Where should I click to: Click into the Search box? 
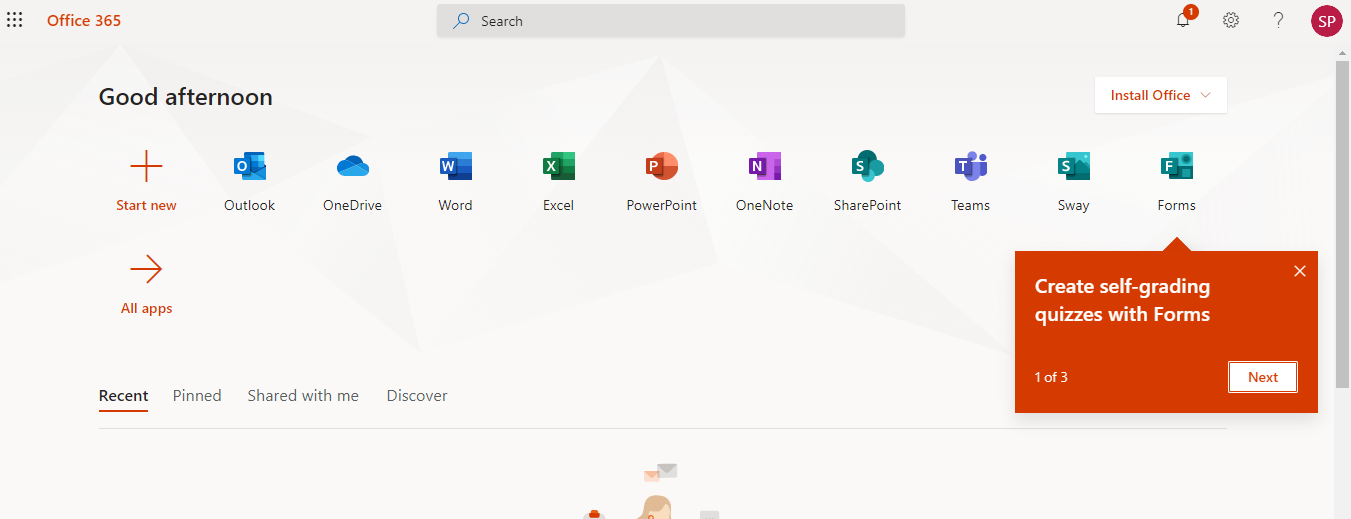coord(671,21)
